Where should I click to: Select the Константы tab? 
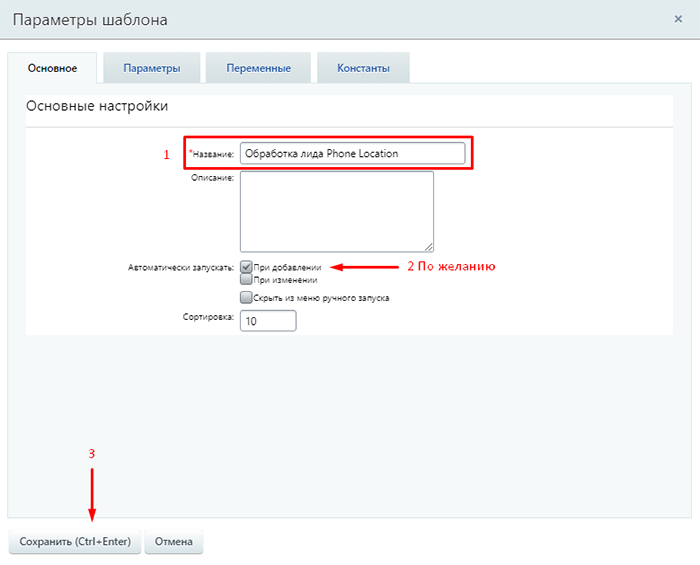363,68
